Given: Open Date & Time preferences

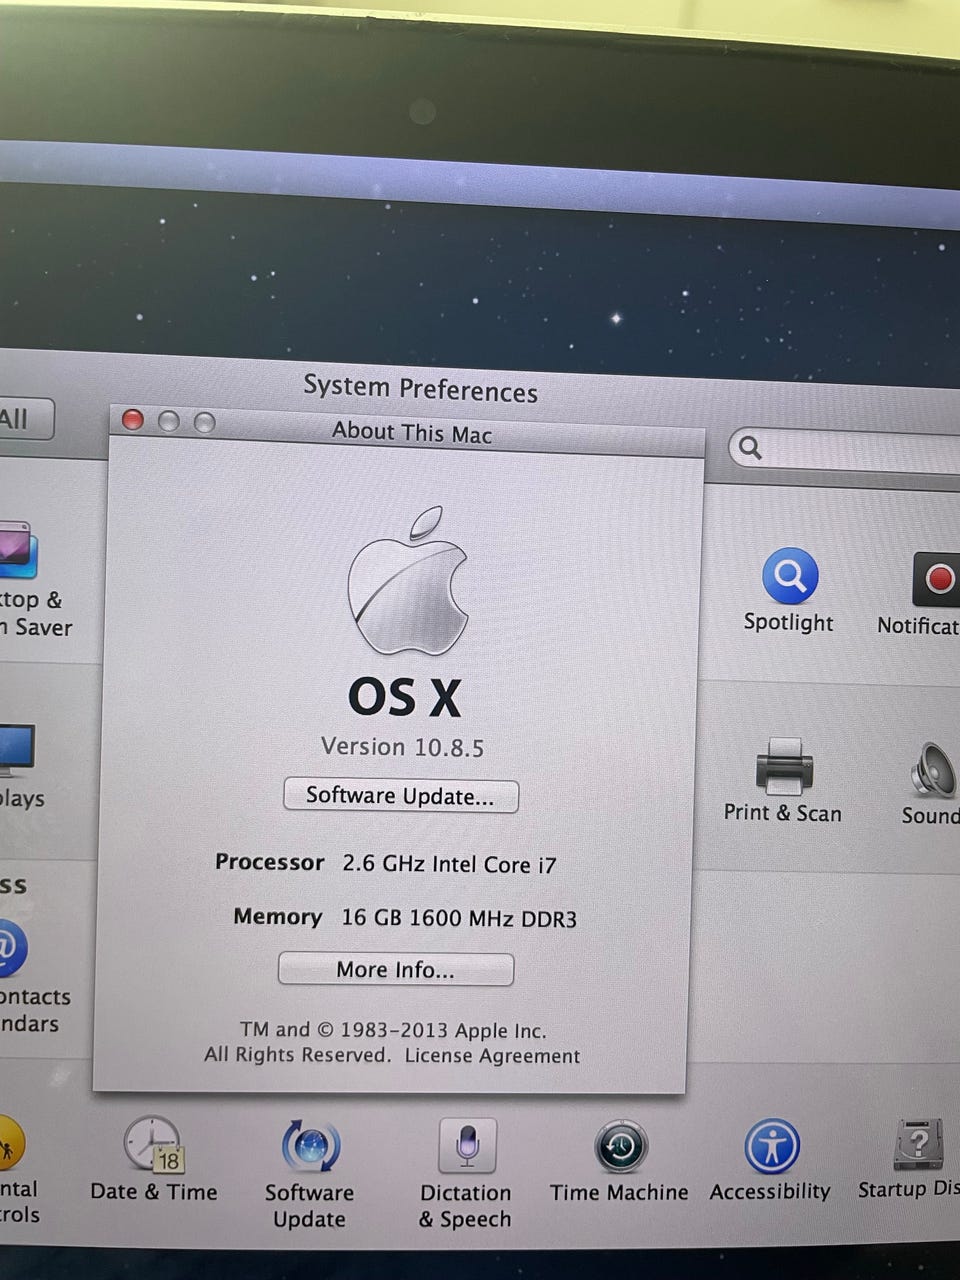Looking at the screenshot, I should tap(153, 1145).
